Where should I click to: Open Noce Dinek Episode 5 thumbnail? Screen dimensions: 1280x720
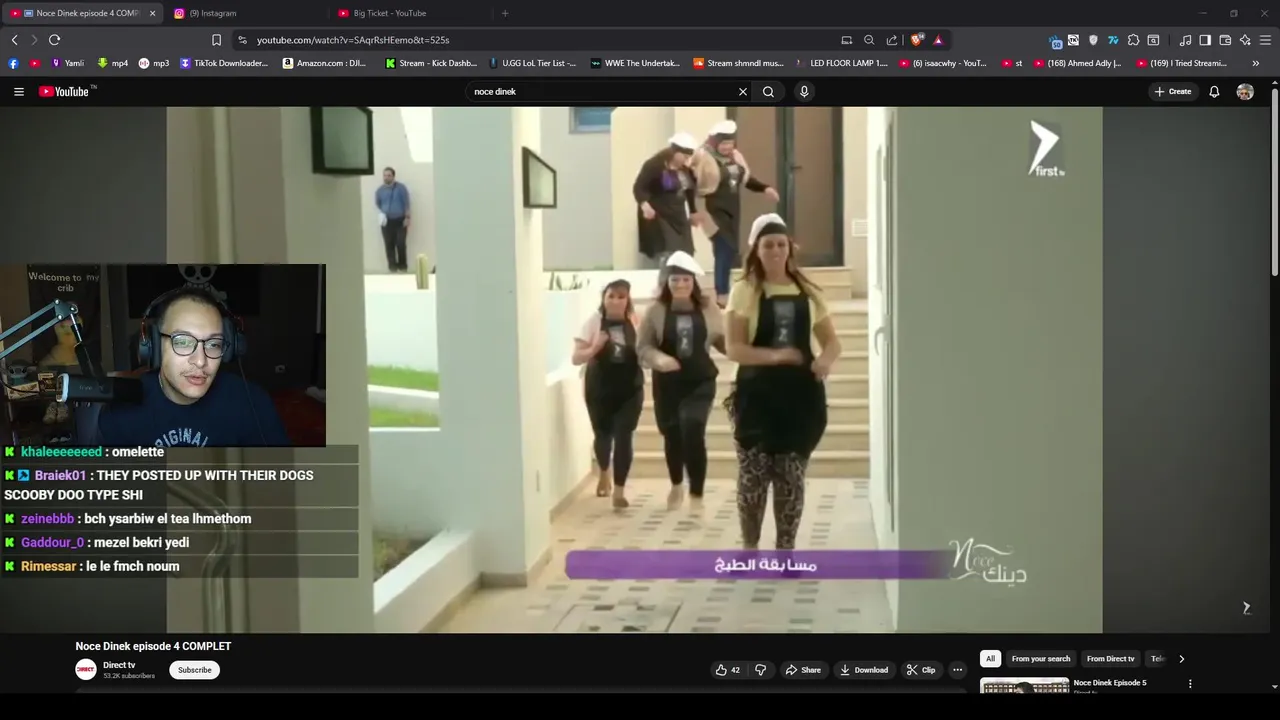coord(1024,685)
